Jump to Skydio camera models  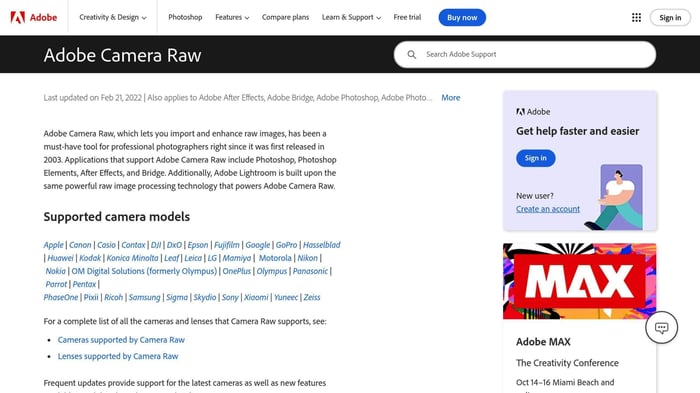point(204,297)
